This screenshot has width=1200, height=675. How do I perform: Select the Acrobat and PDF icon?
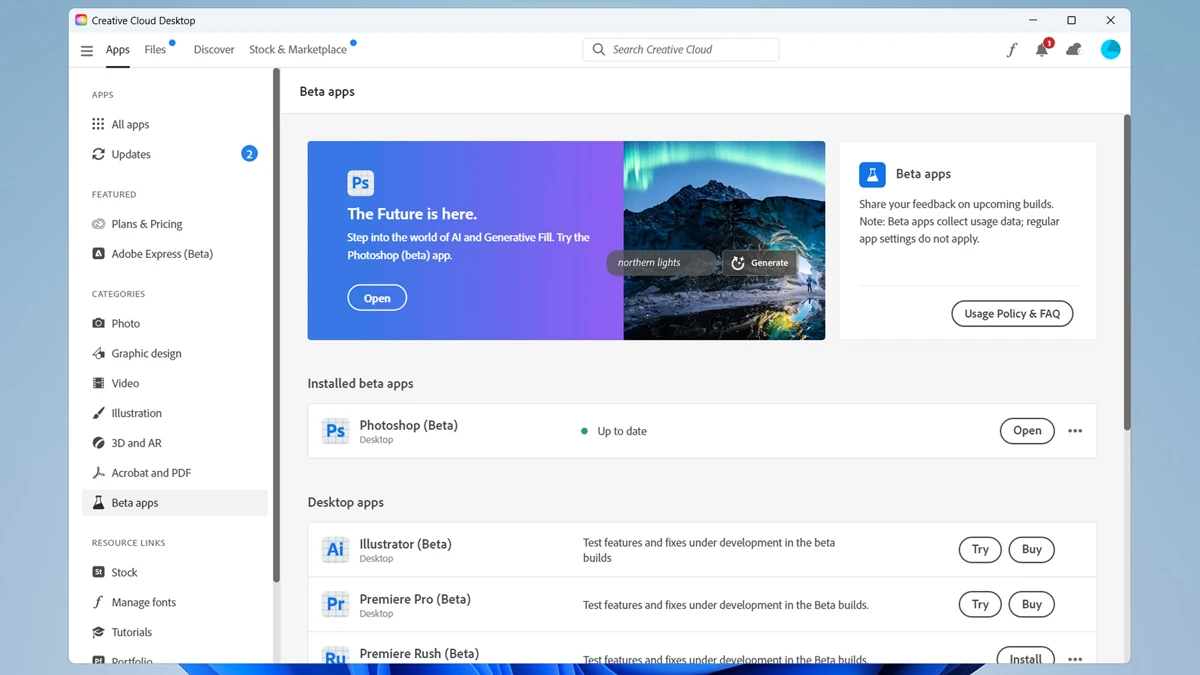(x=98, y=473)
